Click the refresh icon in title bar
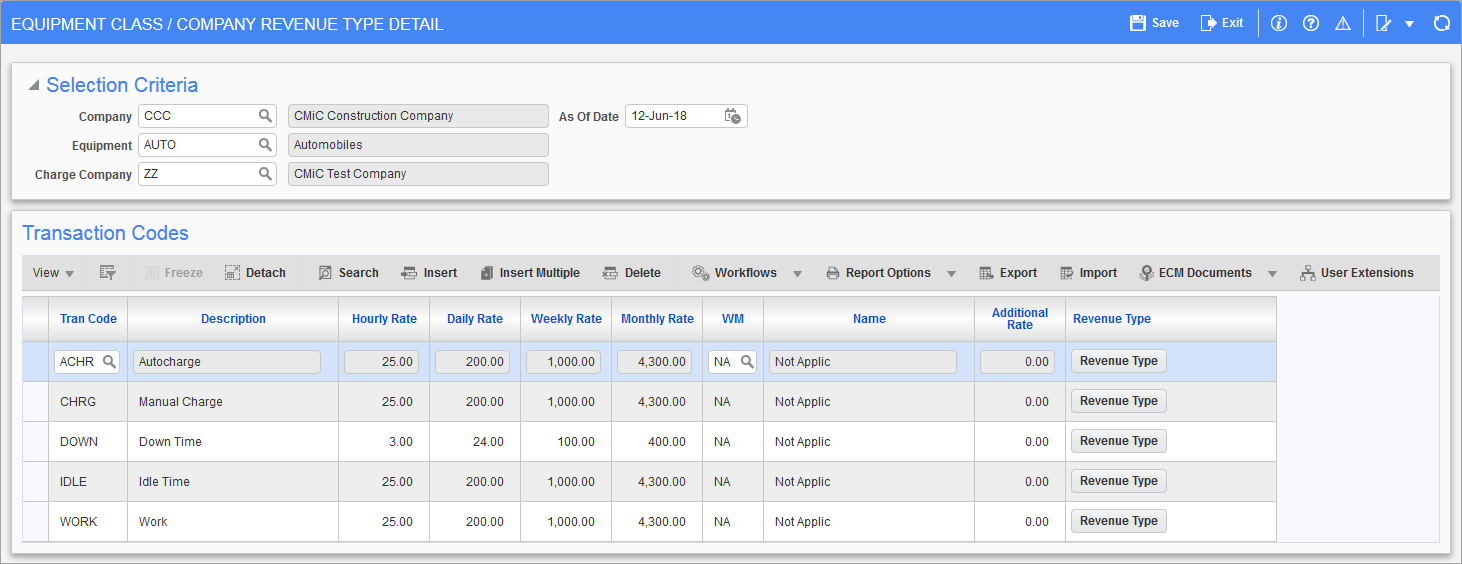Viewport: 1462px width, 564px height. coord(1441,23)
